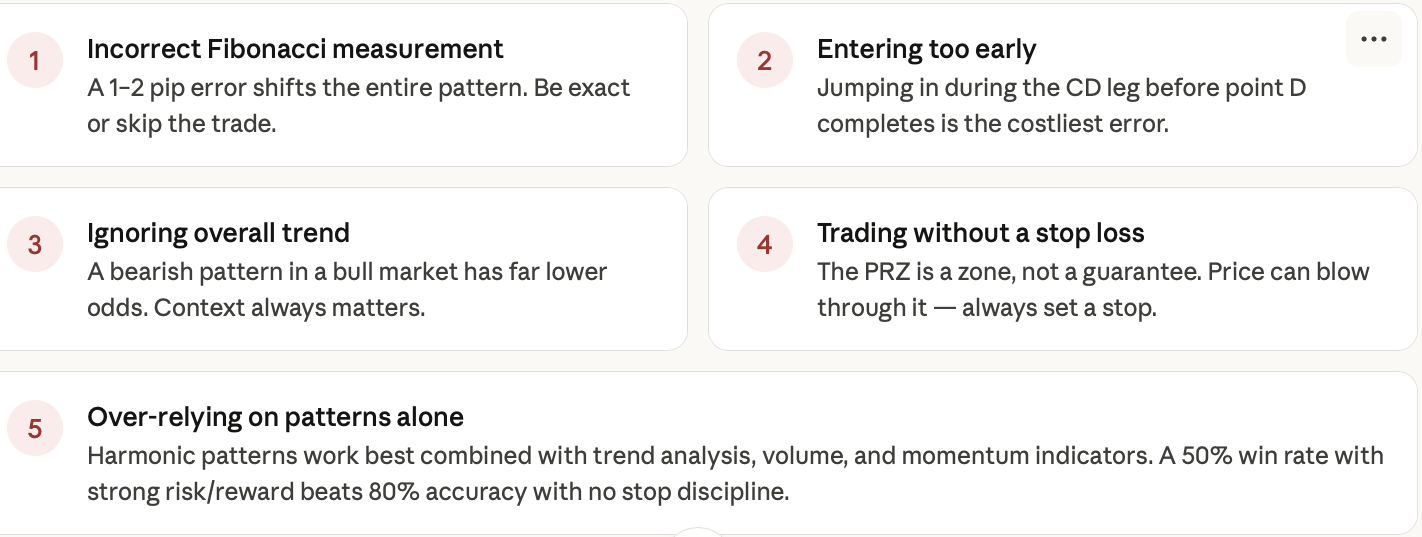
Task: Select the 'Ignoring overall trend' heading
Action: (x=218, y=233)
